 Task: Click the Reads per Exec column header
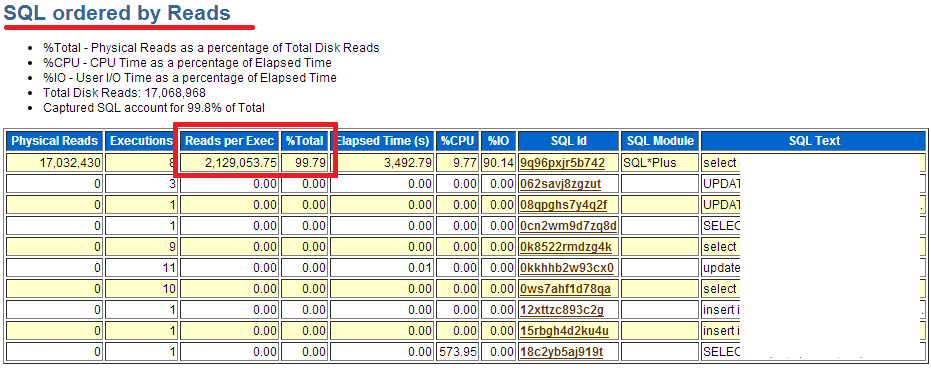click(x=230, y=141)
